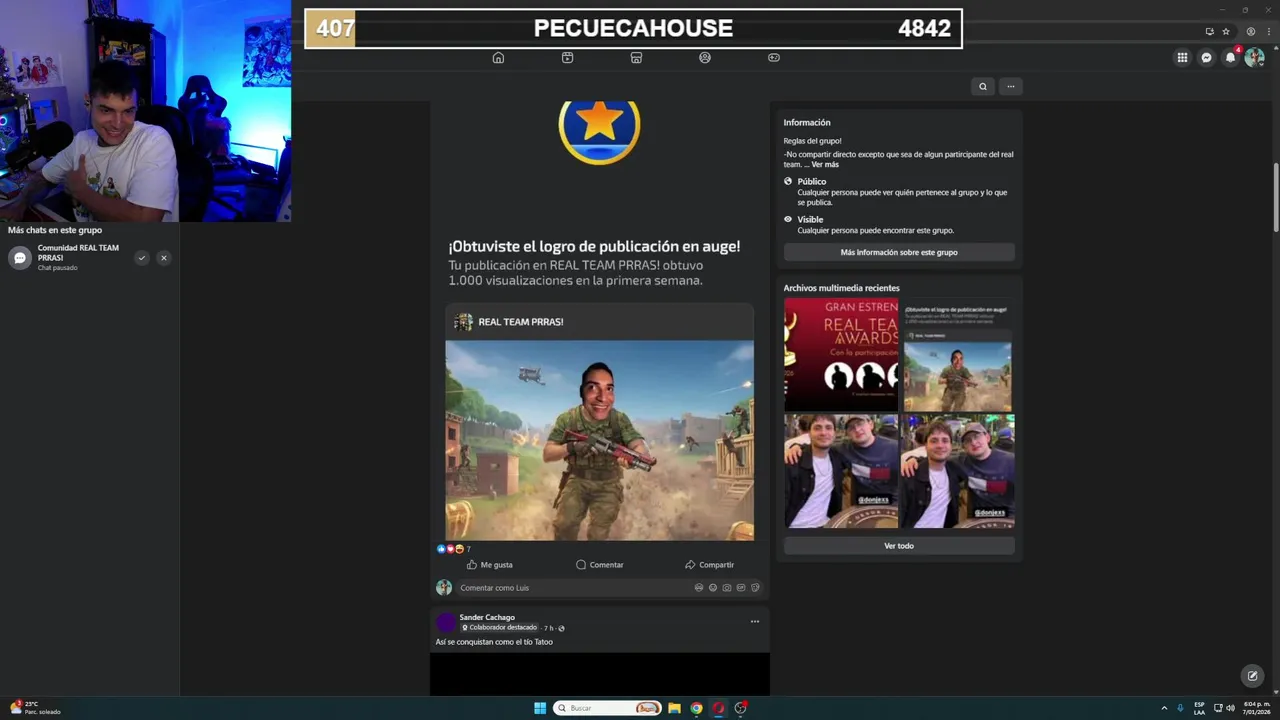
Task: Click Compartir button under the post
Action: pyautogui.click(x=709, y=565)
